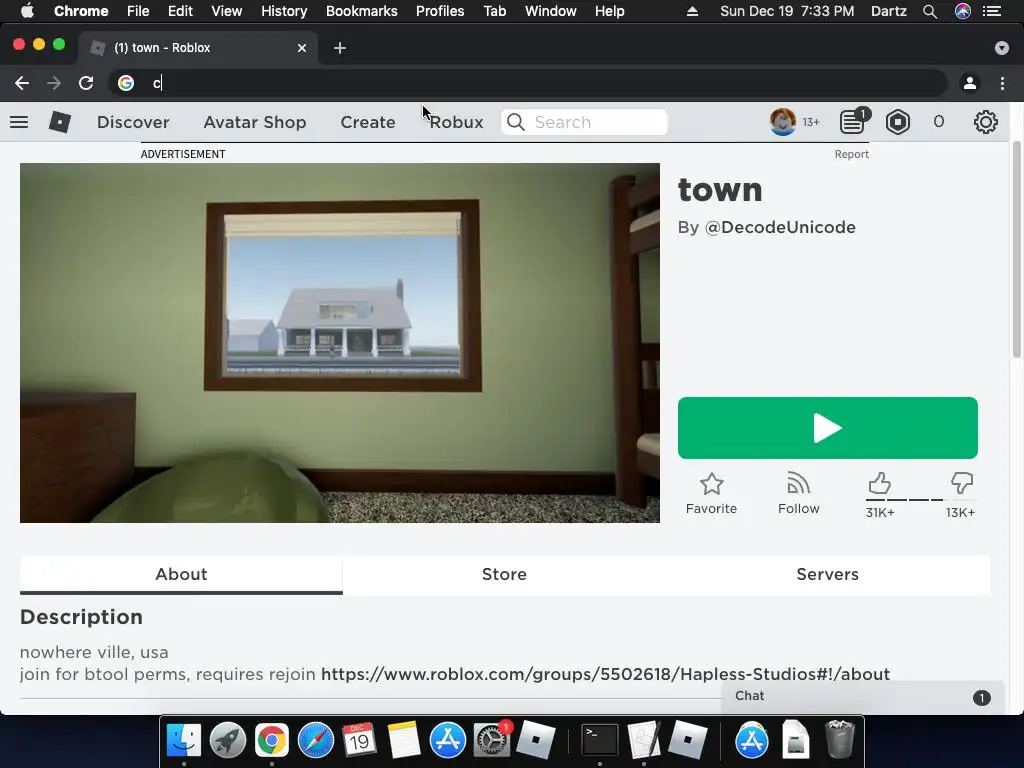The image size is (1024, 768).
Task: Click the Roblox Search field
Action: click(x=584, y=122)
